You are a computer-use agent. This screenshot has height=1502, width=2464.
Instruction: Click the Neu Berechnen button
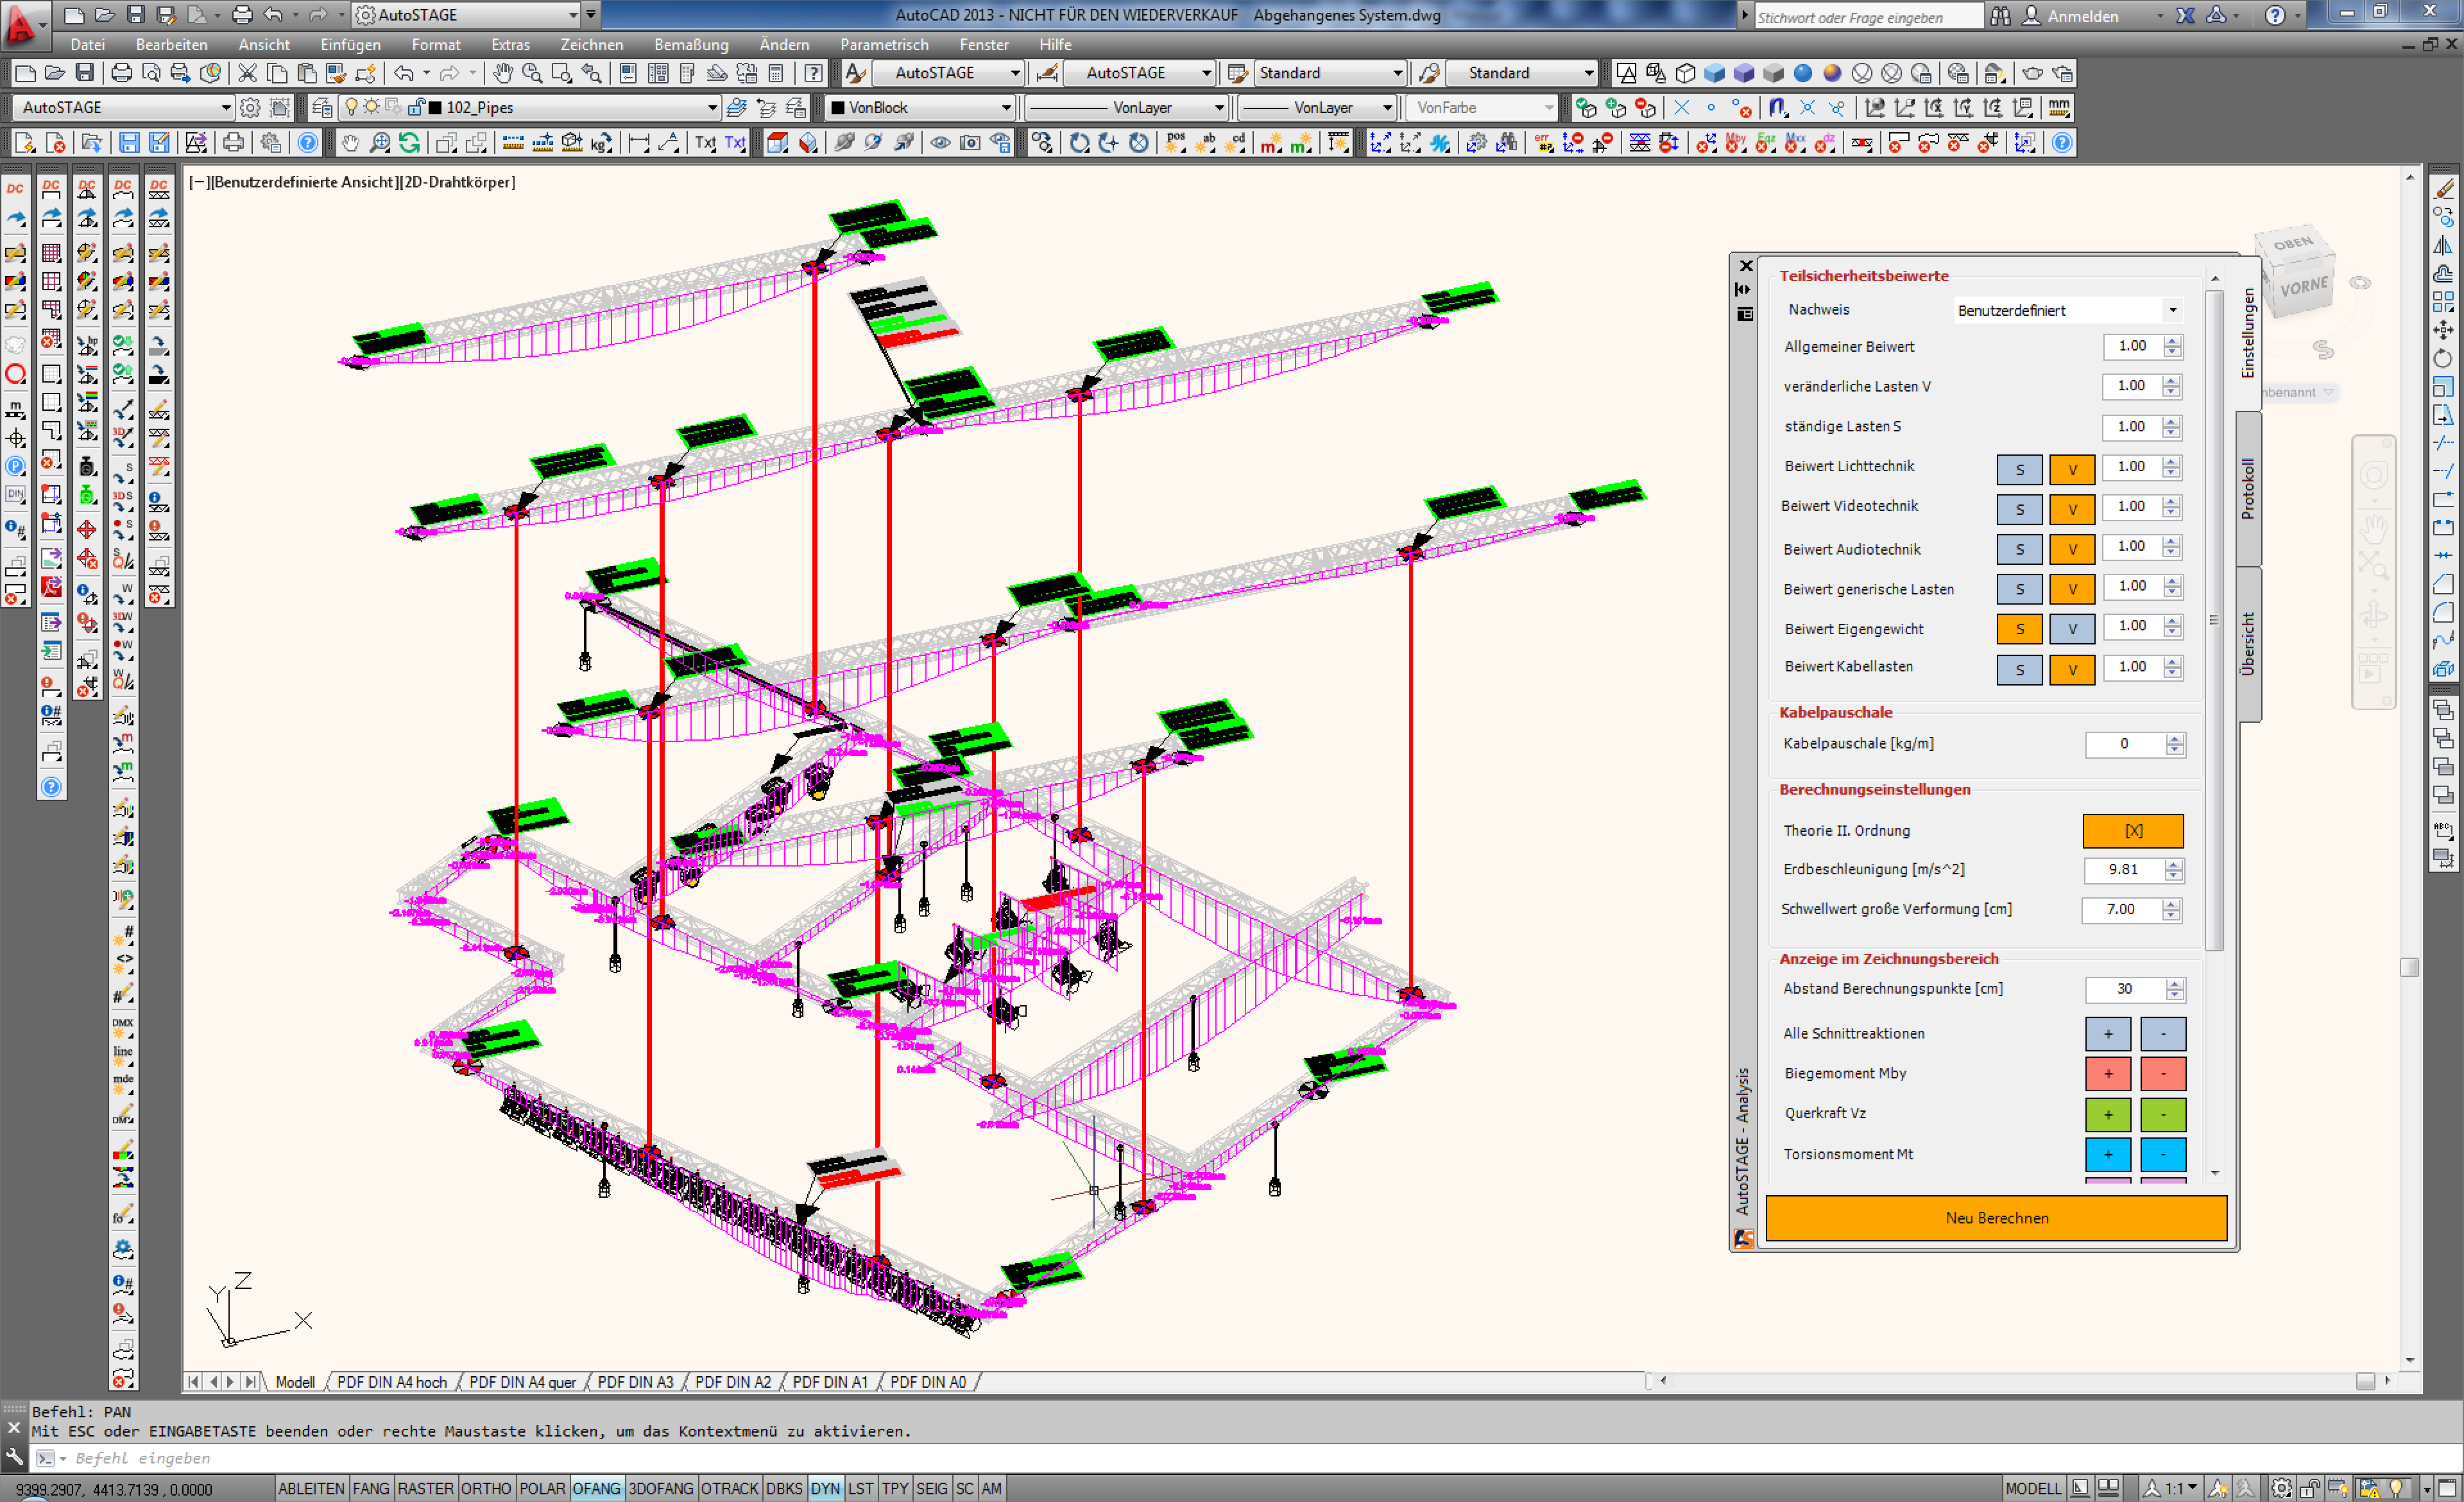[1996, 1218]
